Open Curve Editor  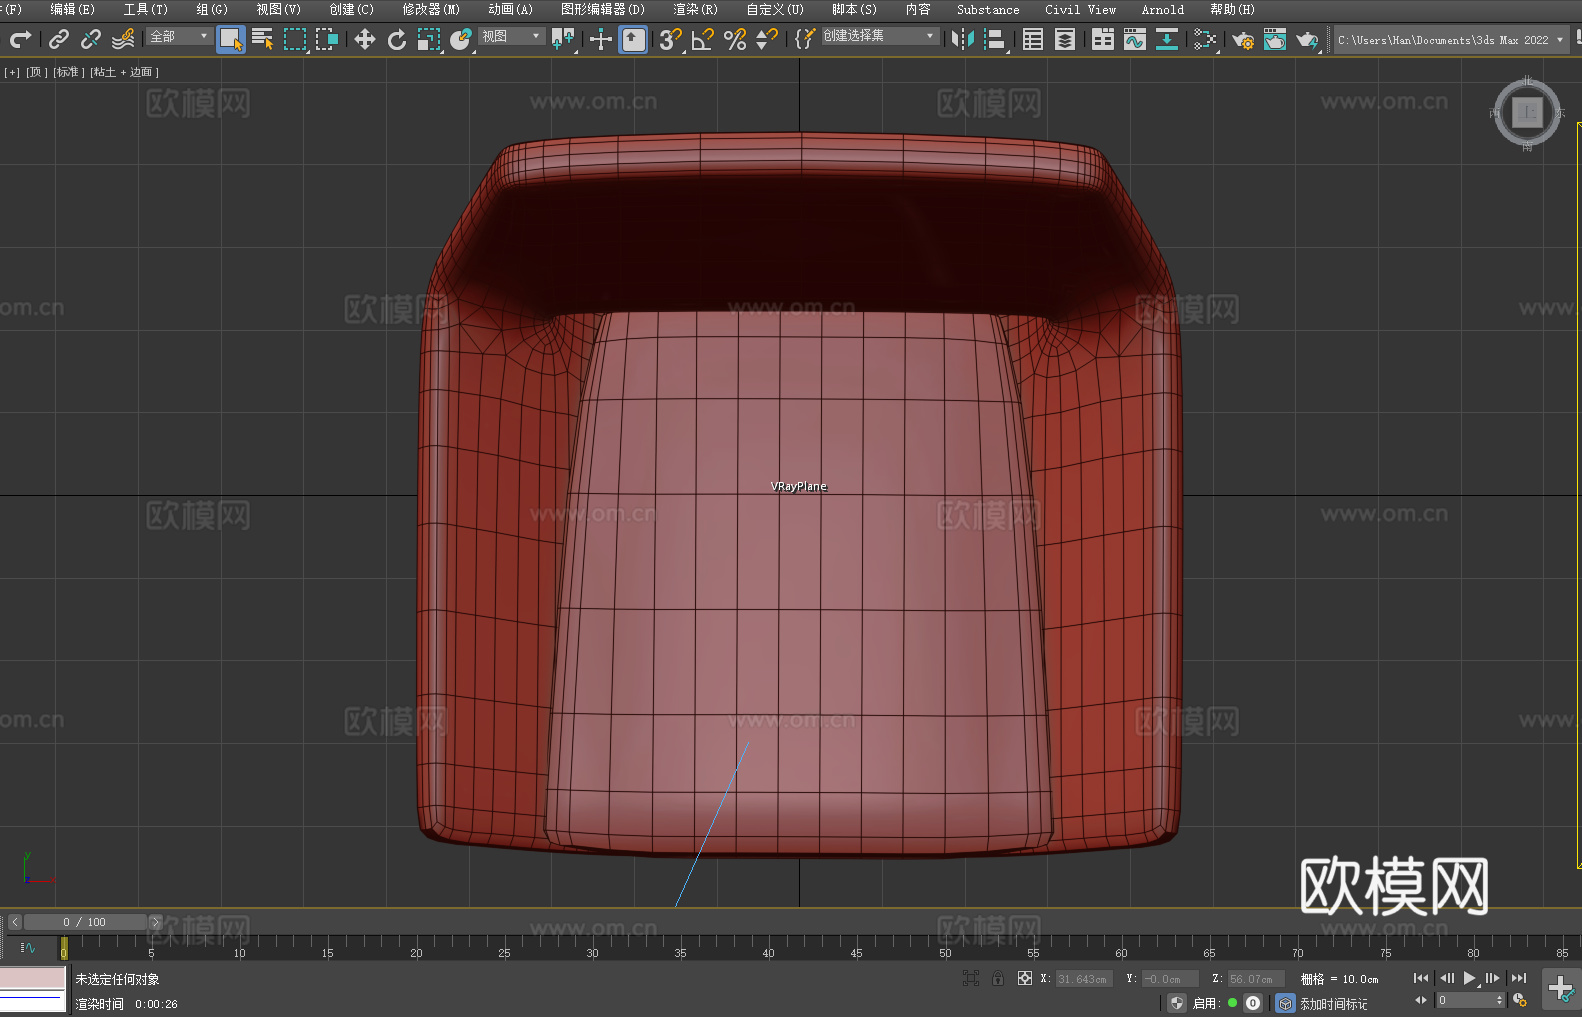click(1135, 39)
